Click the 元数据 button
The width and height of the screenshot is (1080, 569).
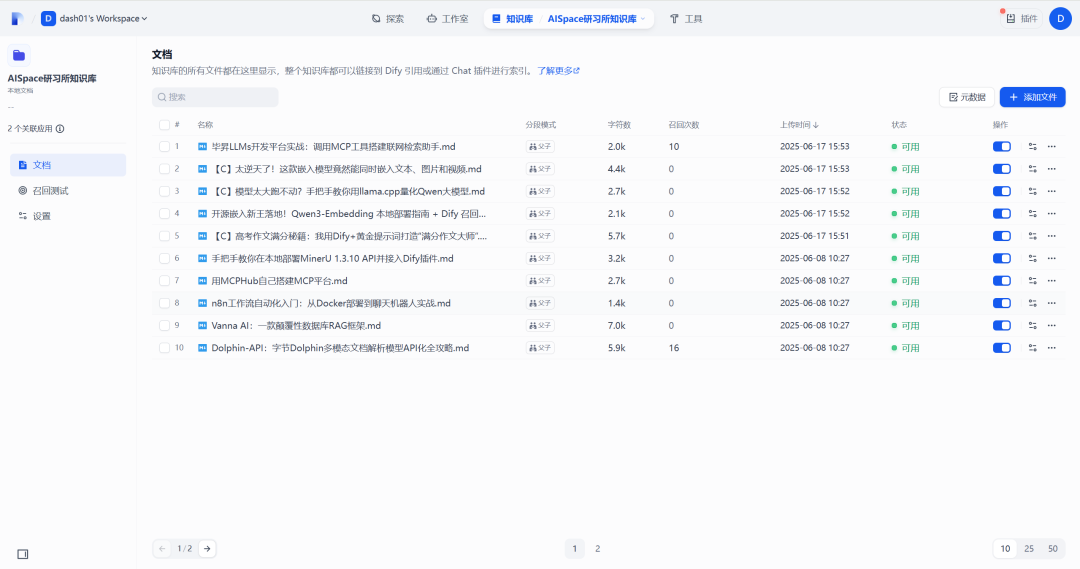coord(966,97)
